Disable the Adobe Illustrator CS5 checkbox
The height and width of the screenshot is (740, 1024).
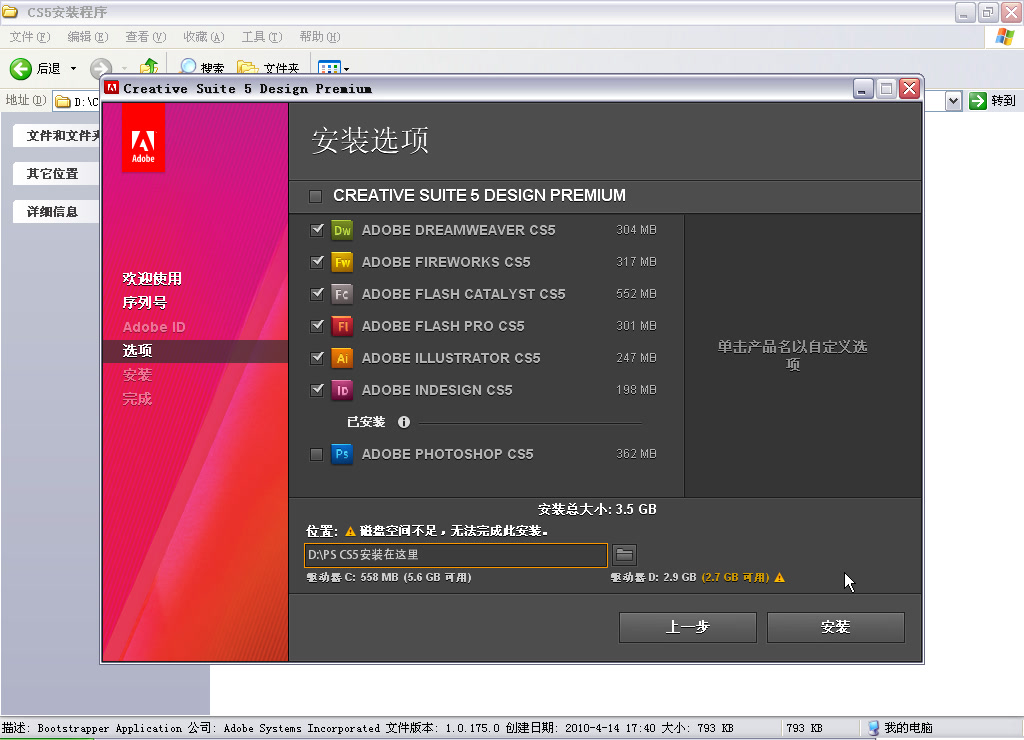click(314, 357)
